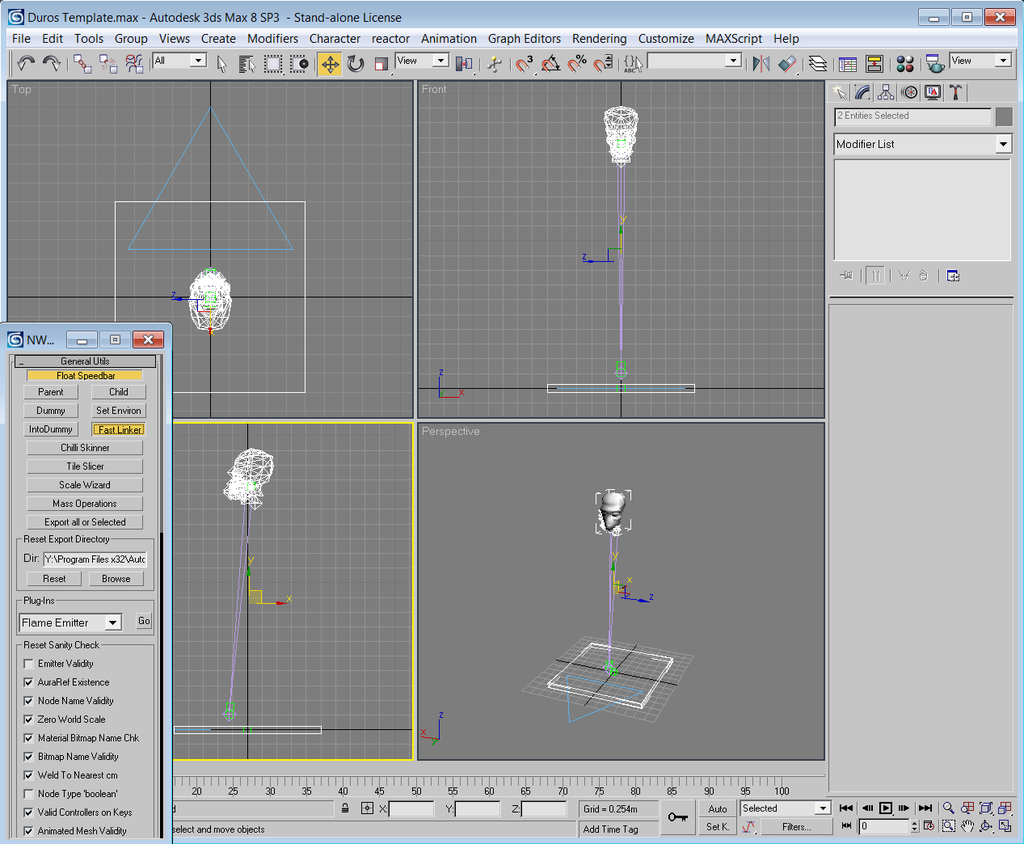Click the Quick Render teapot icon
The height and width of the screenshot is (844, 1024).
[935, 63]
